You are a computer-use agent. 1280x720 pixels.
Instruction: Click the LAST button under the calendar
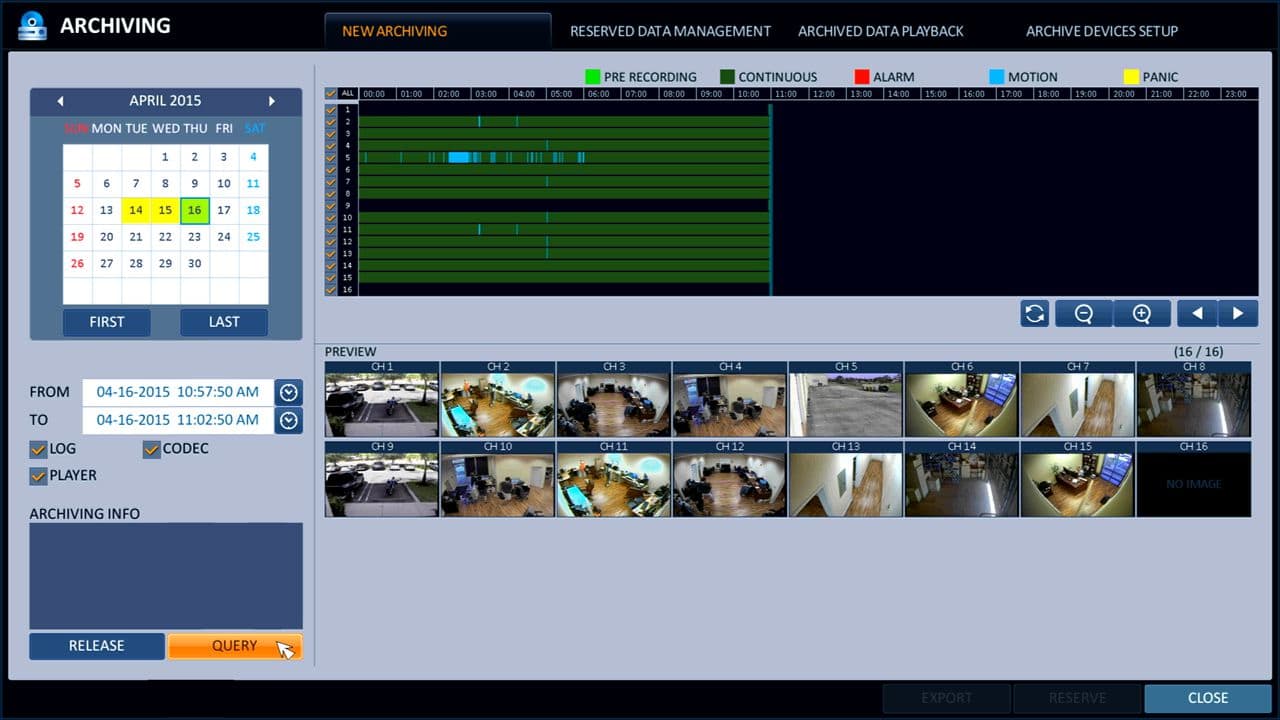[224, 322]
